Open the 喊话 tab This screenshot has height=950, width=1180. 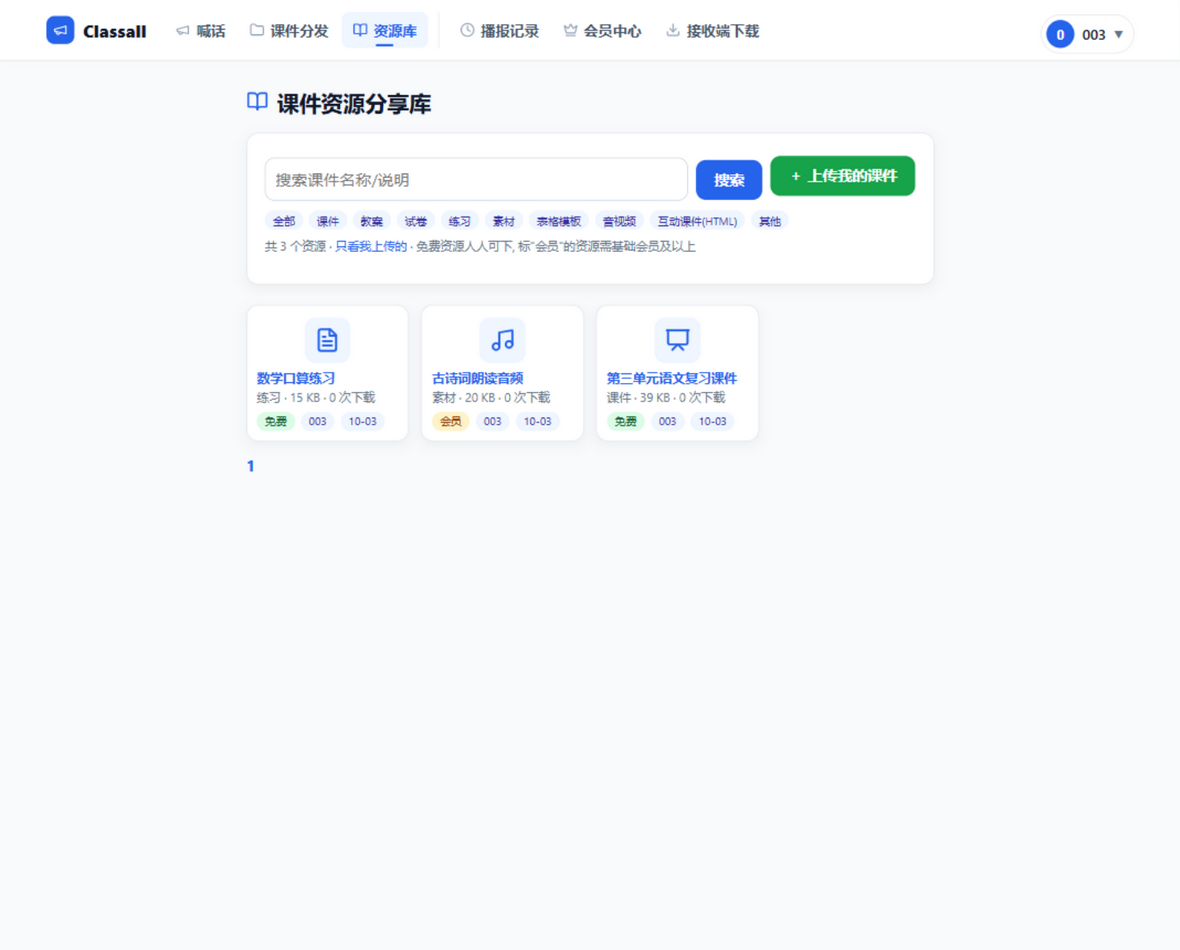[x=200, y=31]
